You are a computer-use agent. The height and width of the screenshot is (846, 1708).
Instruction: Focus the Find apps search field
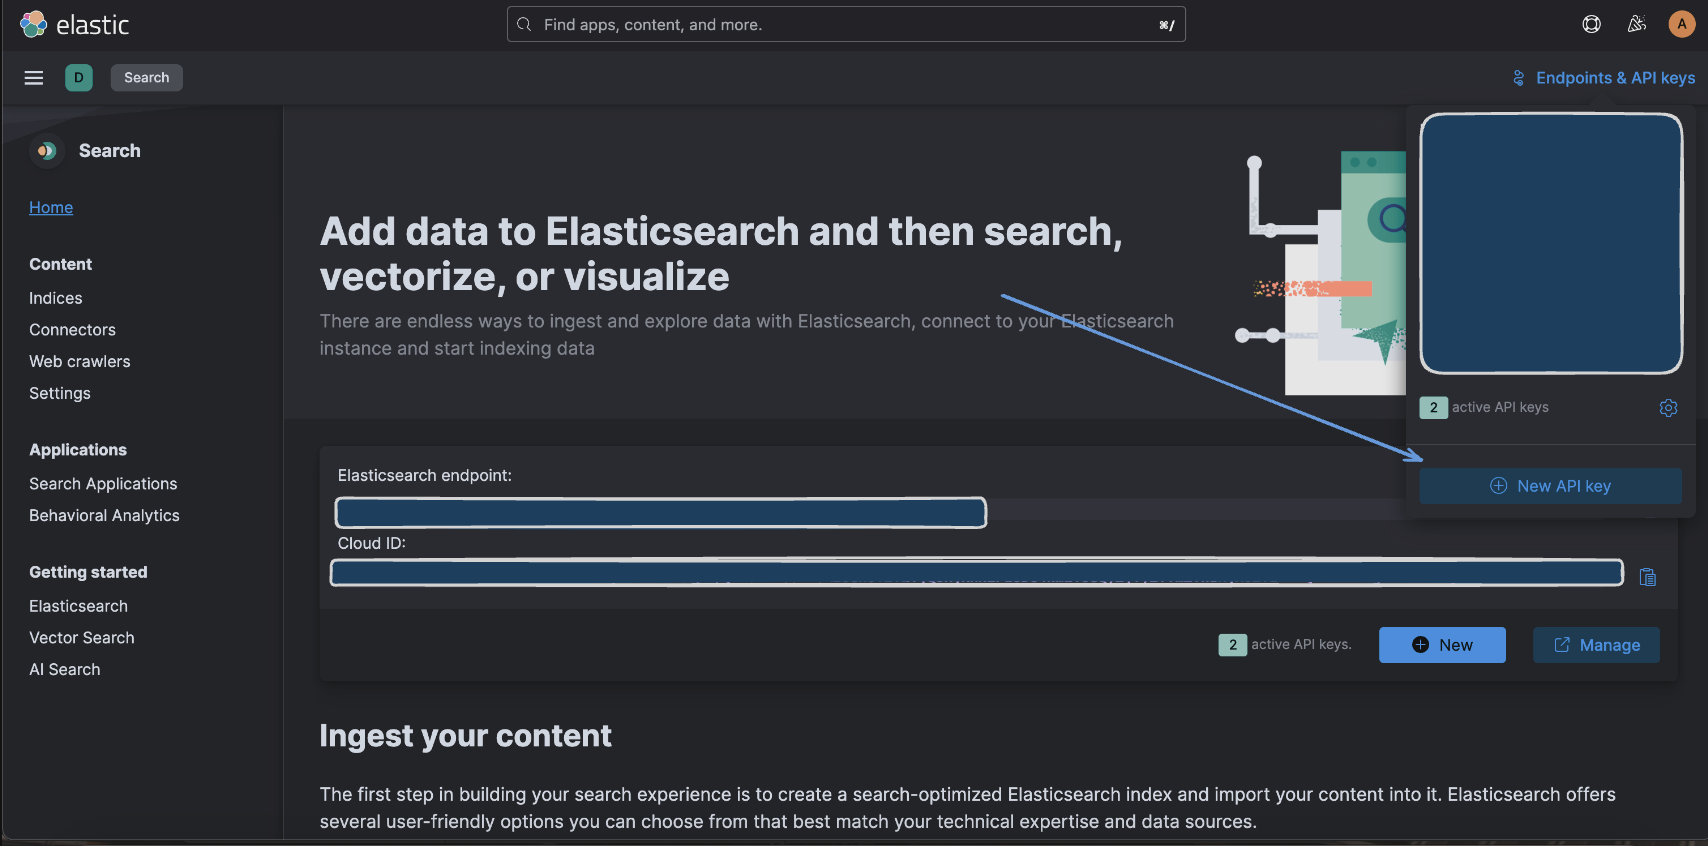(x=846, y=24)
